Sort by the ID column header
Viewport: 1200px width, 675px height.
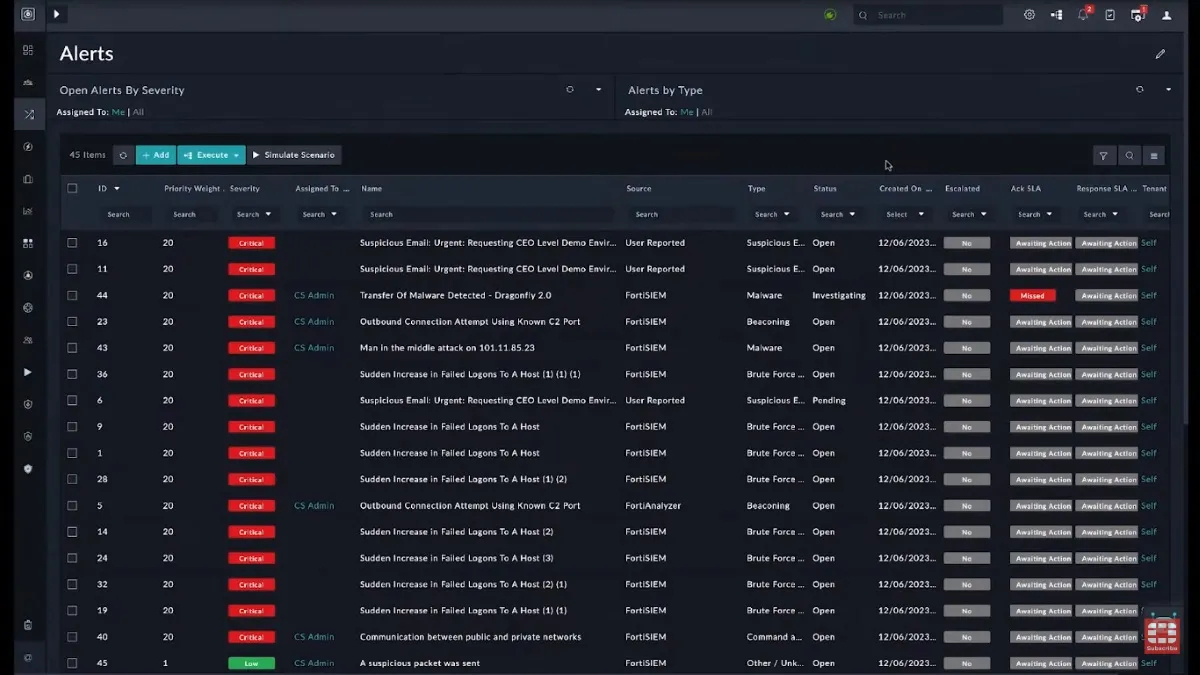coord(108,188)
